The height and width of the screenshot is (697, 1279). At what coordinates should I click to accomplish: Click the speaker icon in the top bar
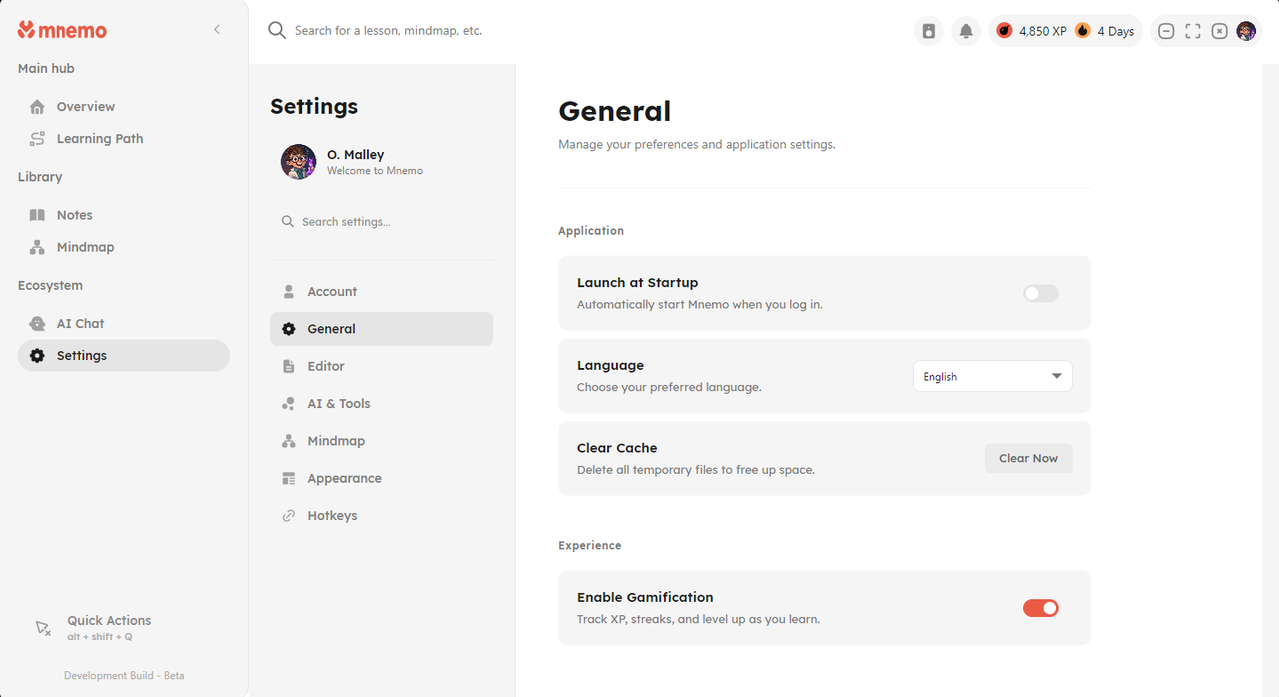coord(929,31)
